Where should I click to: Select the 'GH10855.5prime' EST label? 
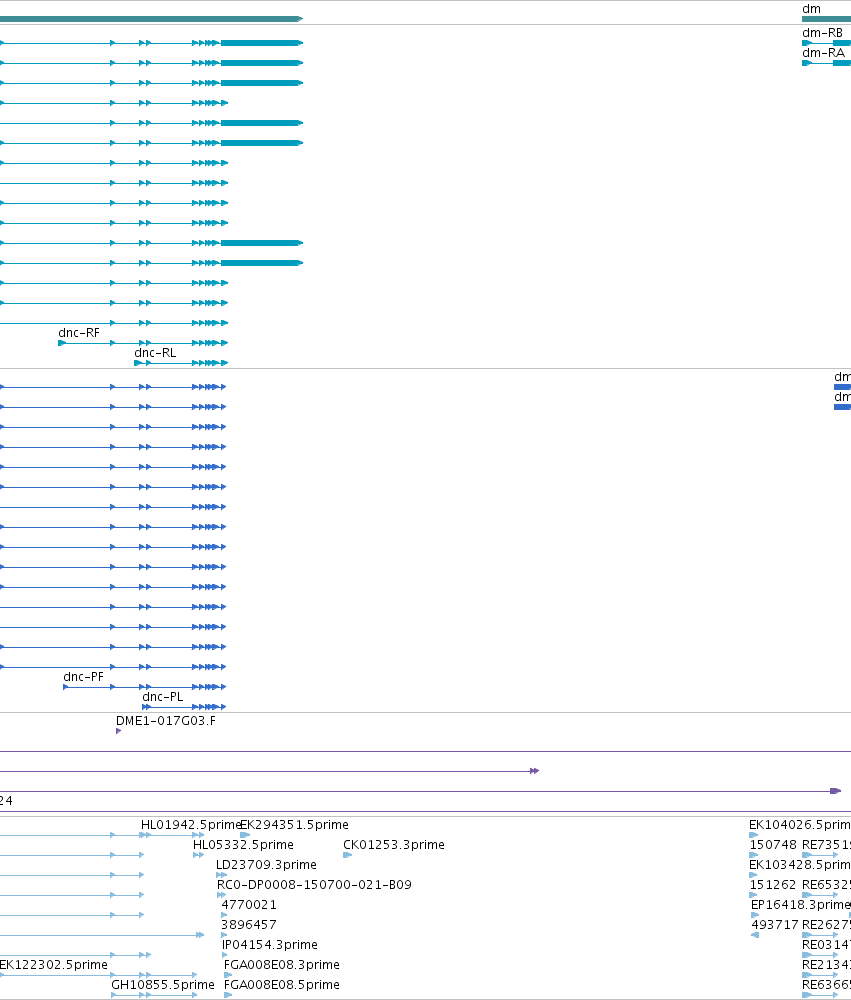click(x=163, y=985)
